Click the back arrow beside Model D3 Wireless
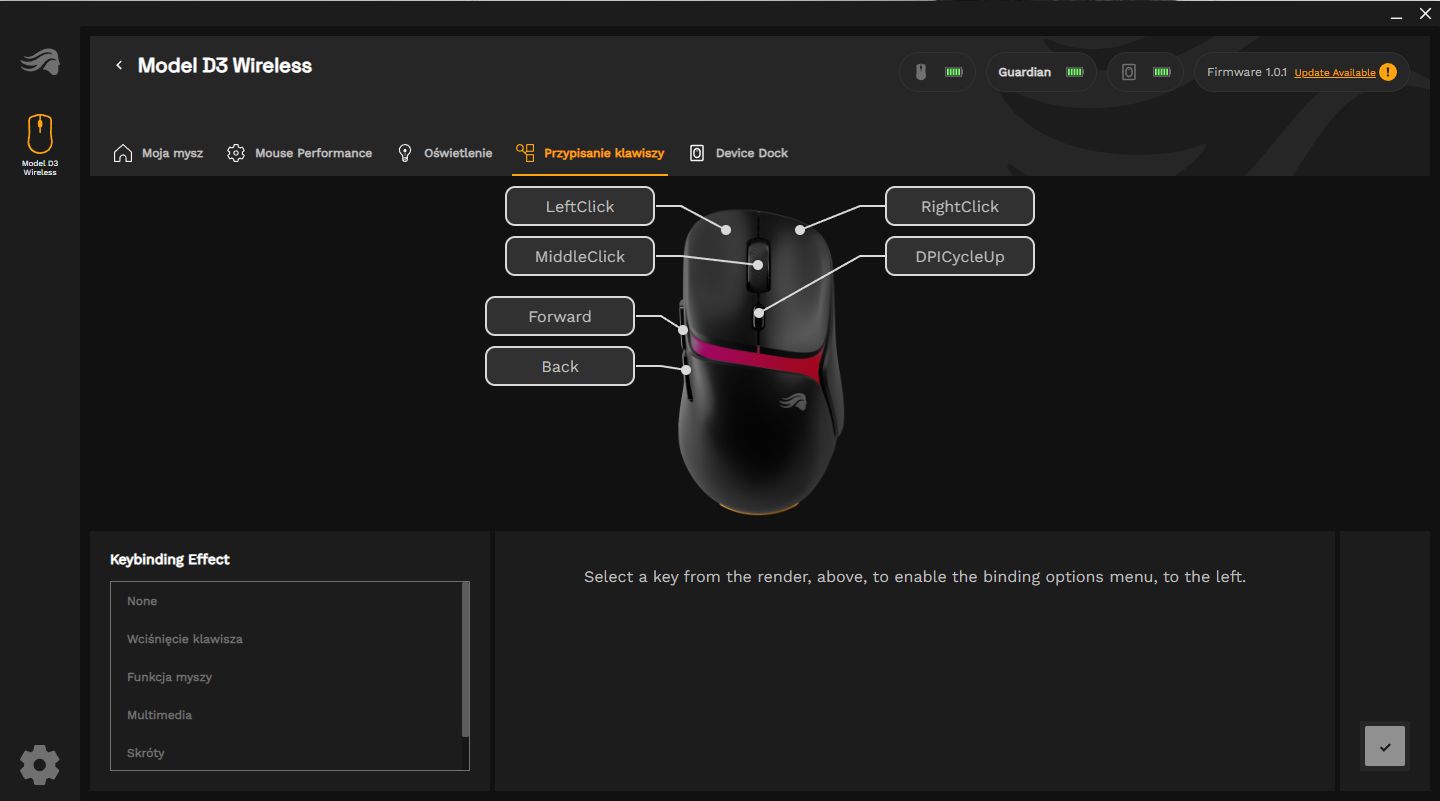Viewport: 1440px width, 801px height. (119, 66)
